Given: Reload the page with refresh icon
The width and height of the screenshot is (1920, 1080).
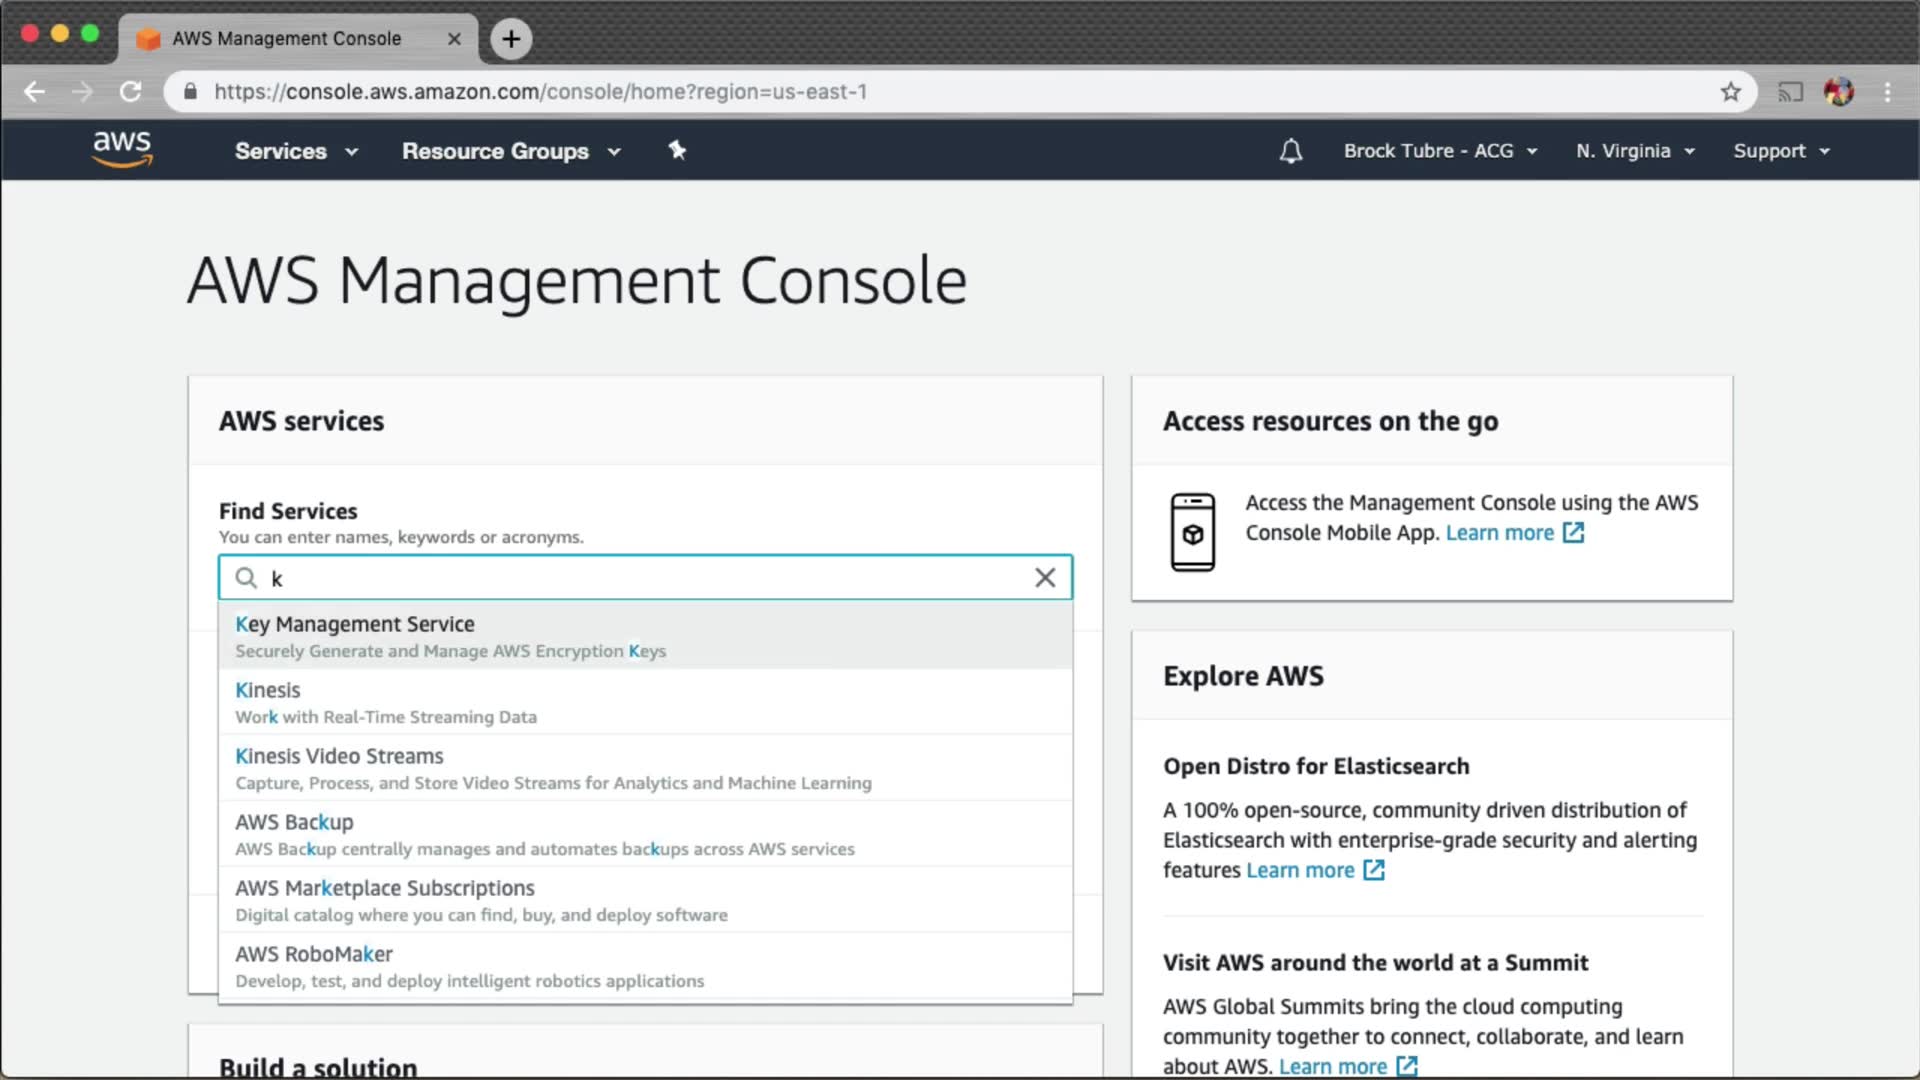Looking at the screenshot, I should coord(131,92).
